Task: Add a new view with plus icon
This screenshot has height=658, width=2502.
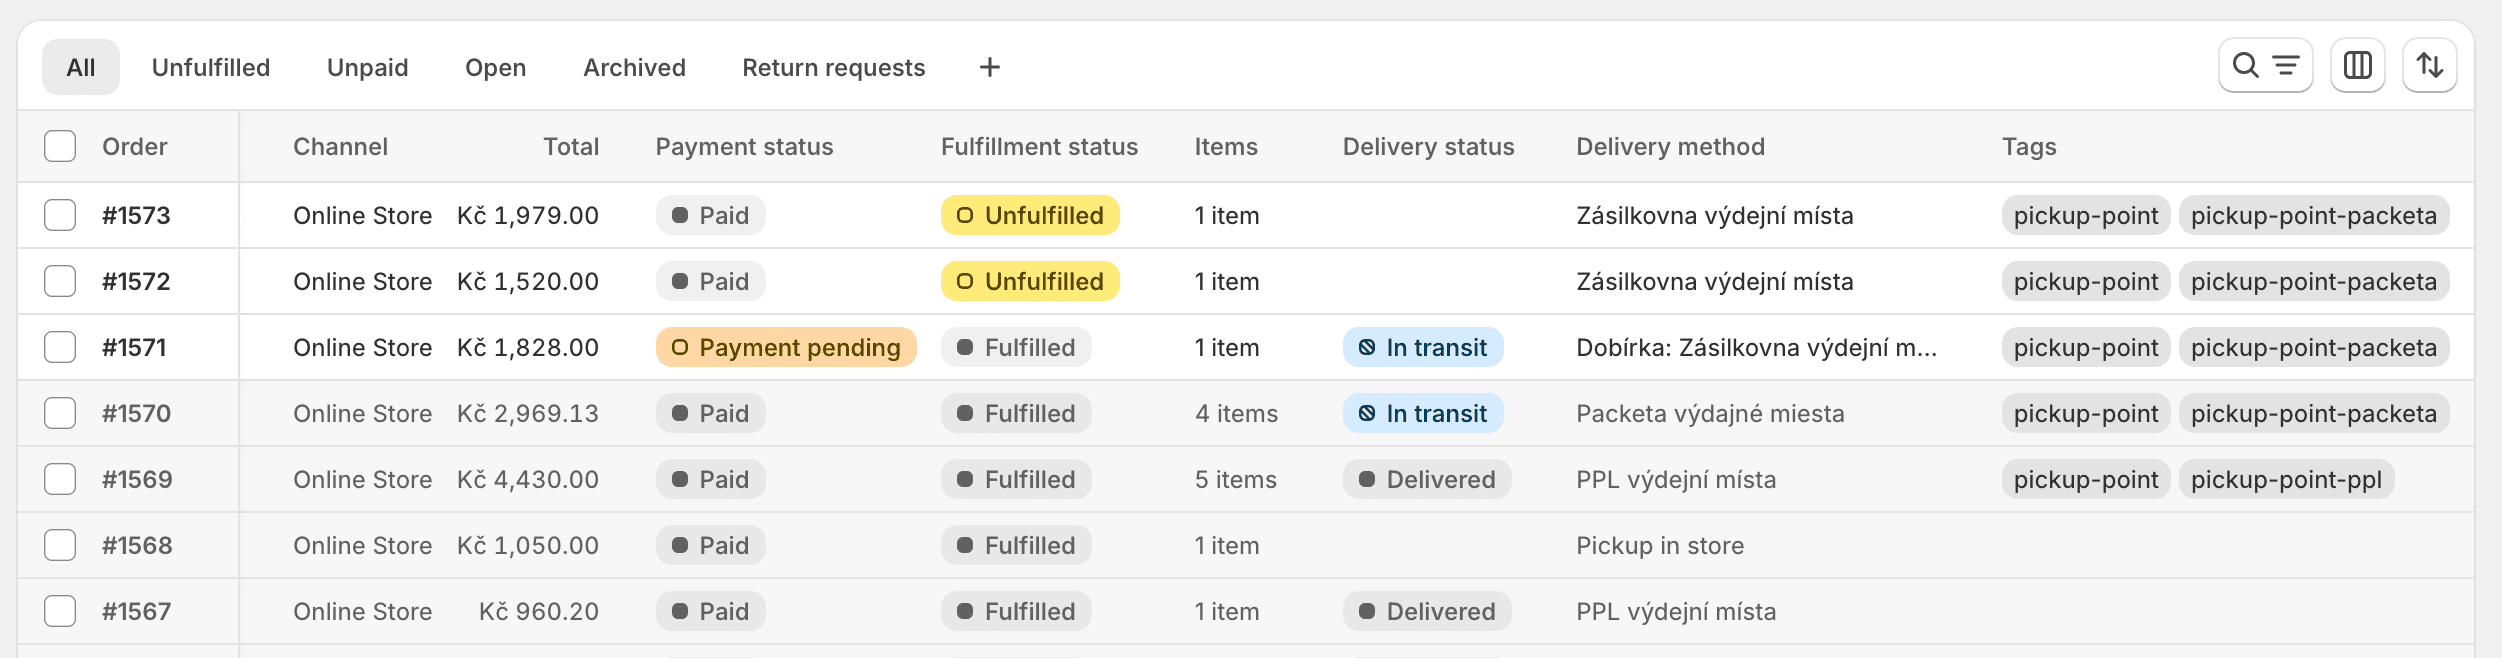Action: [x=989, y=67]
